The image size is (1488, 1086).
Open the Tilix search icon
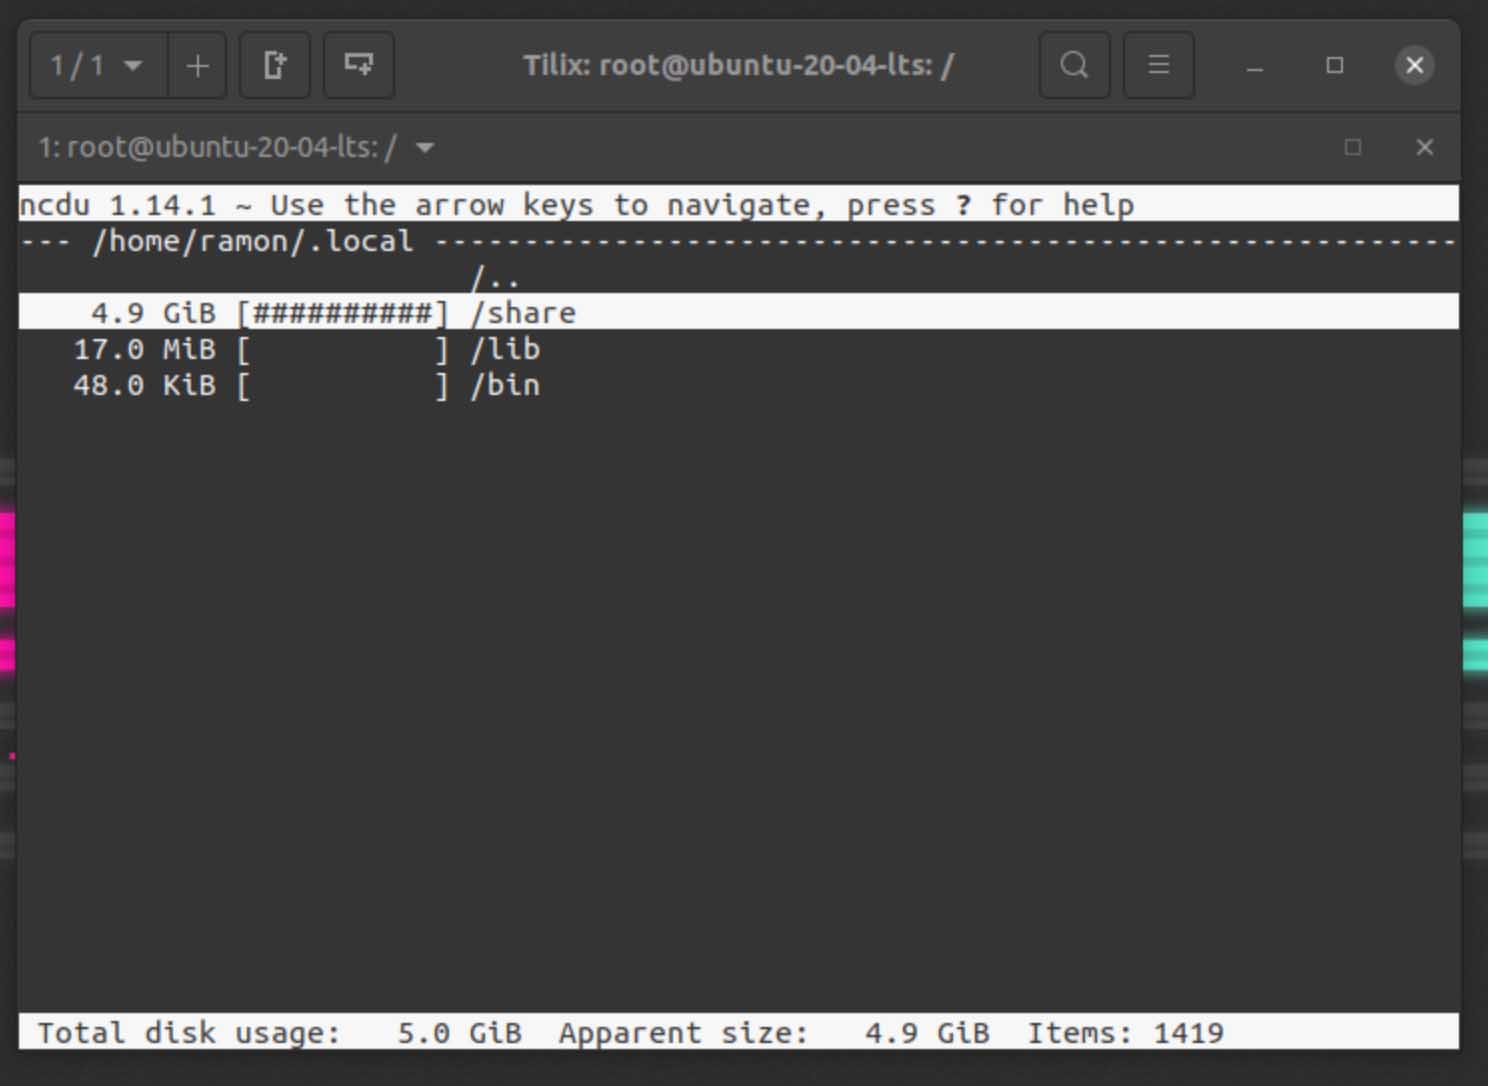click(1075, 66)
